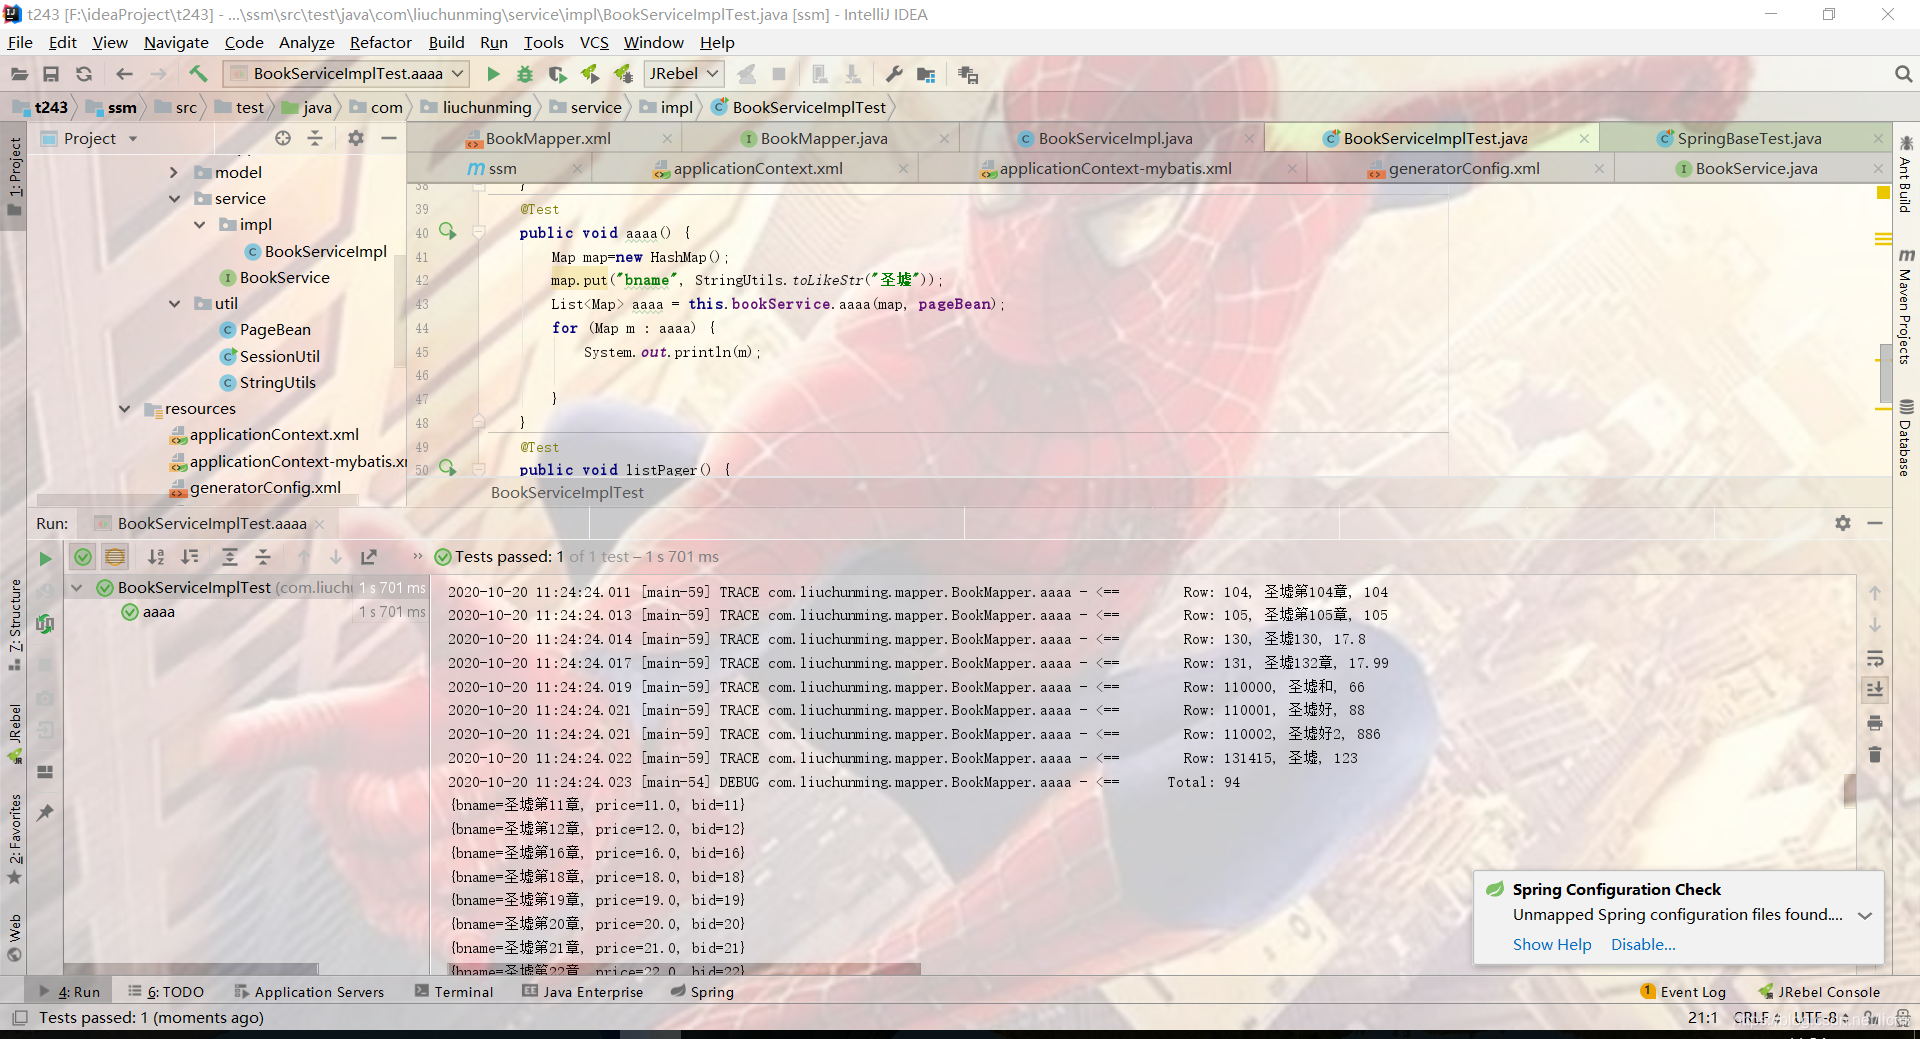Collapse all in Project panel header
The width and height of the screenshot is (1920, 1039).
pyautogui.click(x=315, y=138)
